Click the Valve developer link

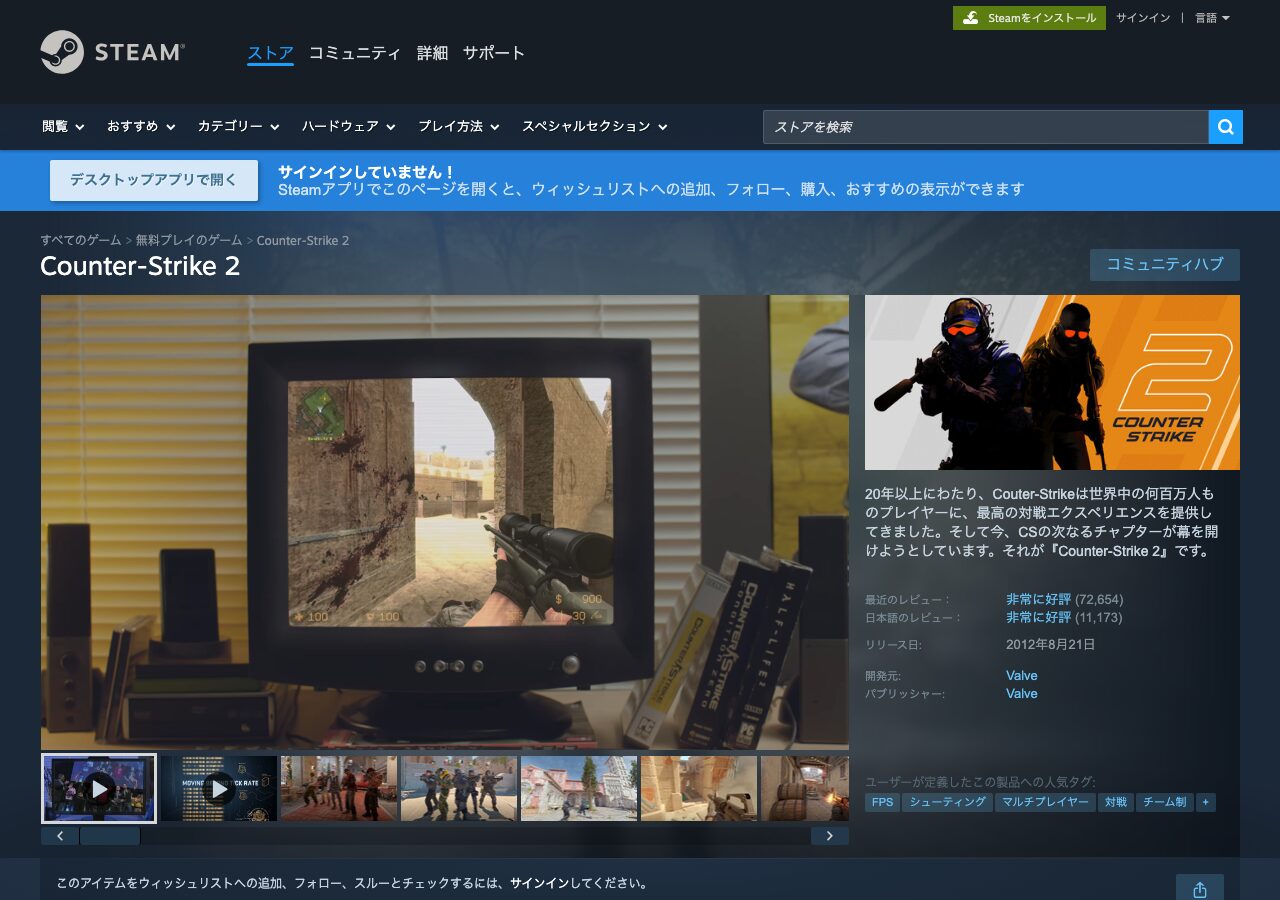pyautogui.click(x=1022, y=676)
